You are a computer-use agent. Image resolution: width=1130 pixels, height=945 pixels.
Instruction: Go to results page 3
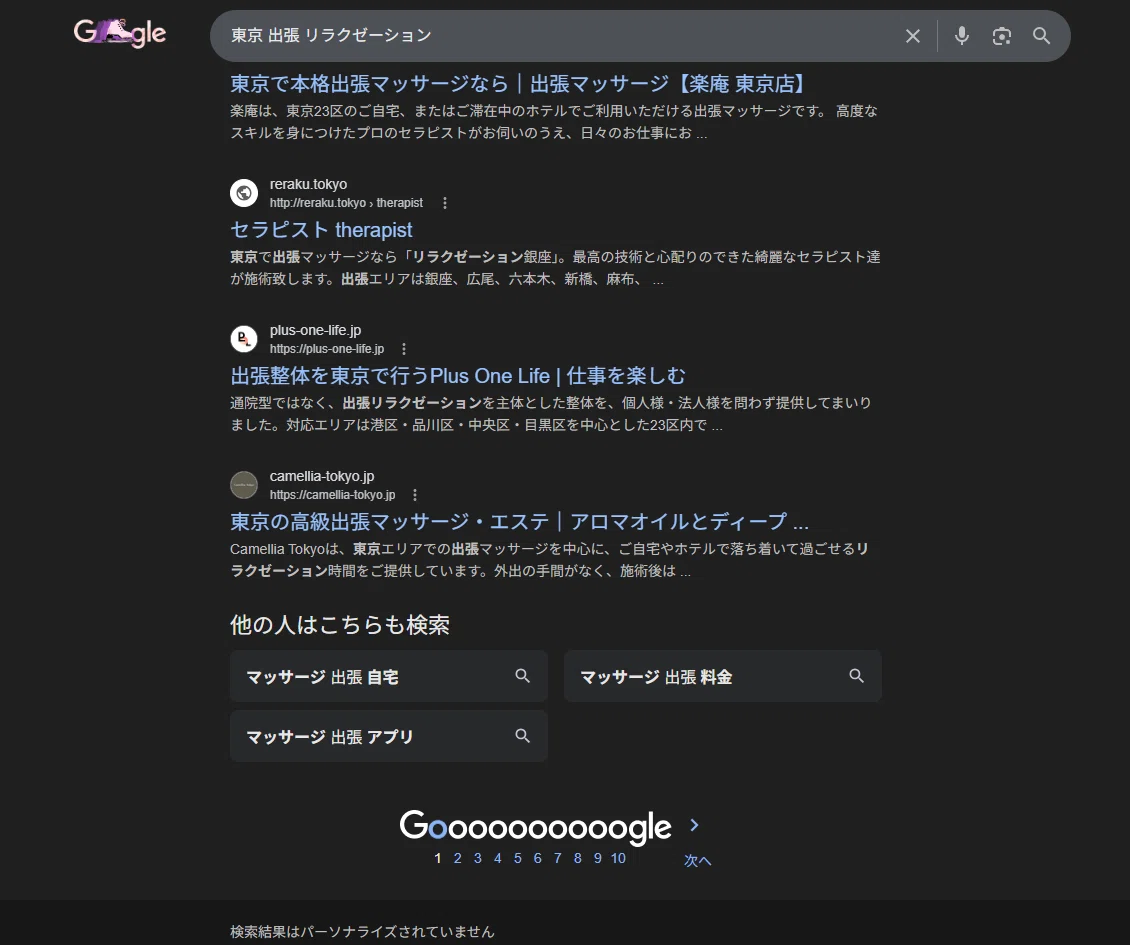(477, 859)
